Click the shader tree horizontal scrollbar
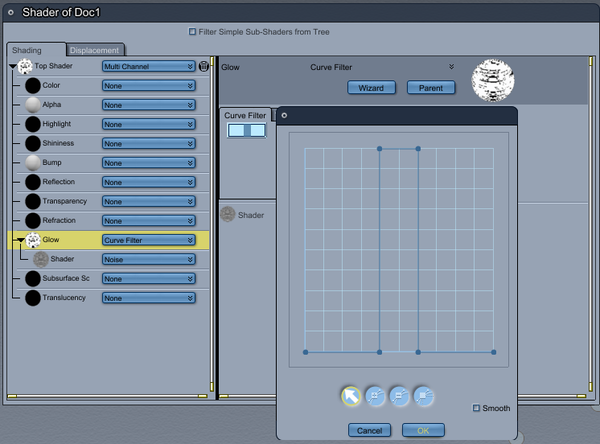Image resolution: width=600 pixels, height=444 pixels. (107, 396)
